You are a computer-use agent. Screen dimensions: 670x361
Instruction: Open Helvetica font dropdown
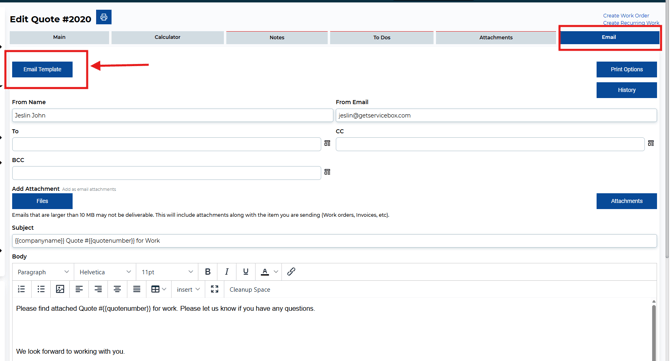tap(105, 272)
